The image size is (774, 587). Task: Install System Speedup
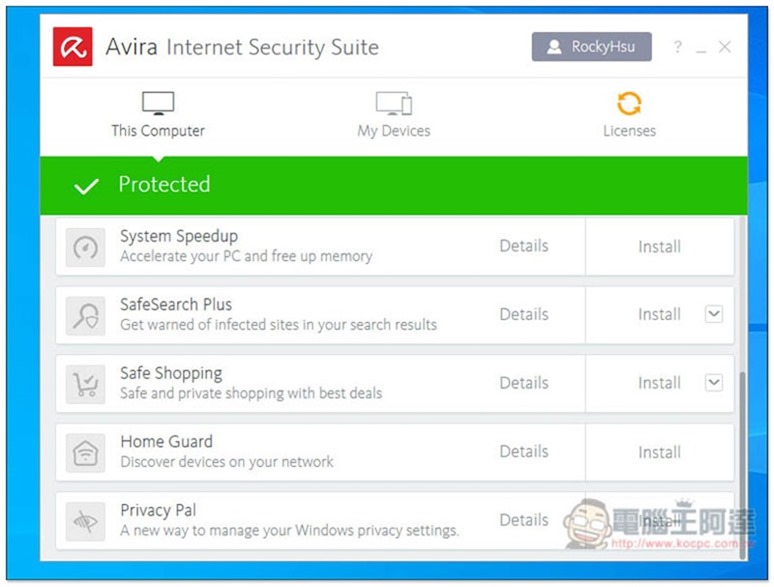point(659,246)
